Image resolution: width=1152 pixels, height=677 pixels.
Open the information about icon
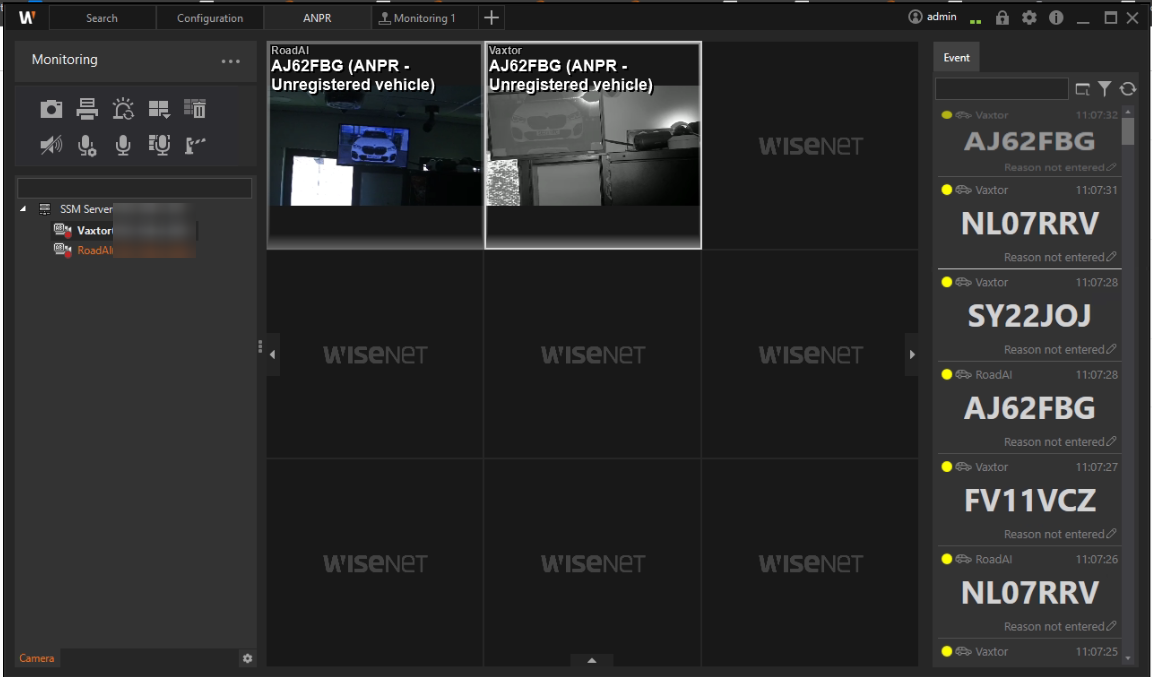point(1056,18)
